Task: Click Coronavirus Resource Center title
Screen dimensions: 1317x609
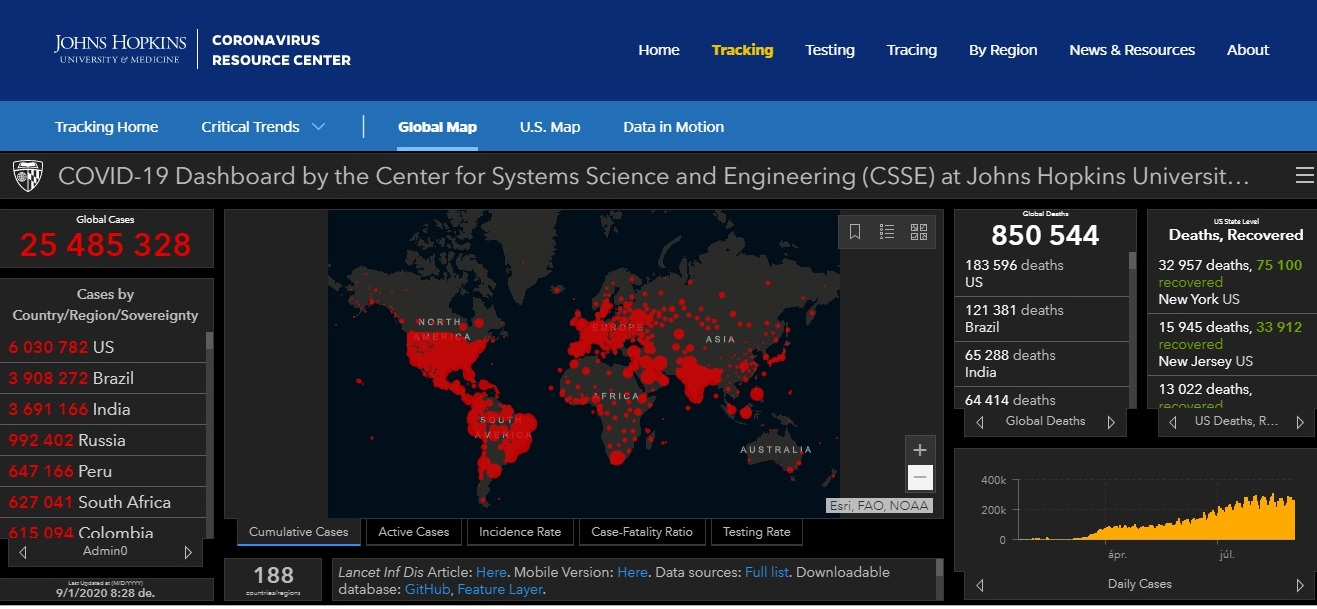Action: point(281,50)
